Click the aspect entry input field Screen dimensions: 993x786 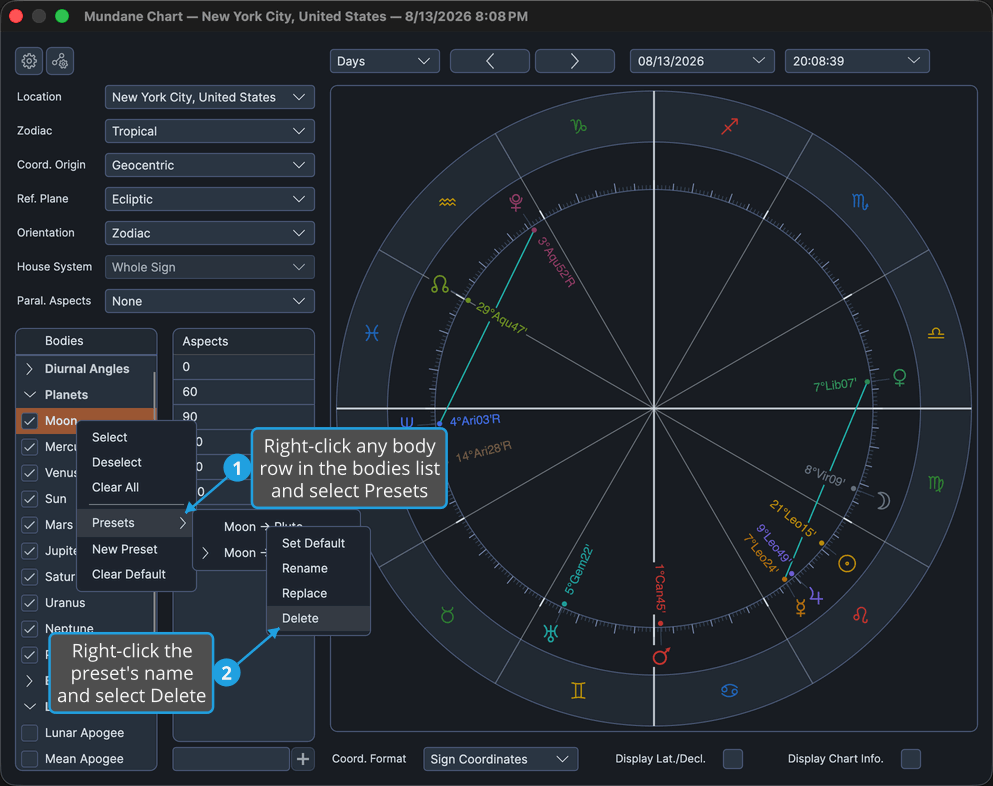[x=231, y=759]
